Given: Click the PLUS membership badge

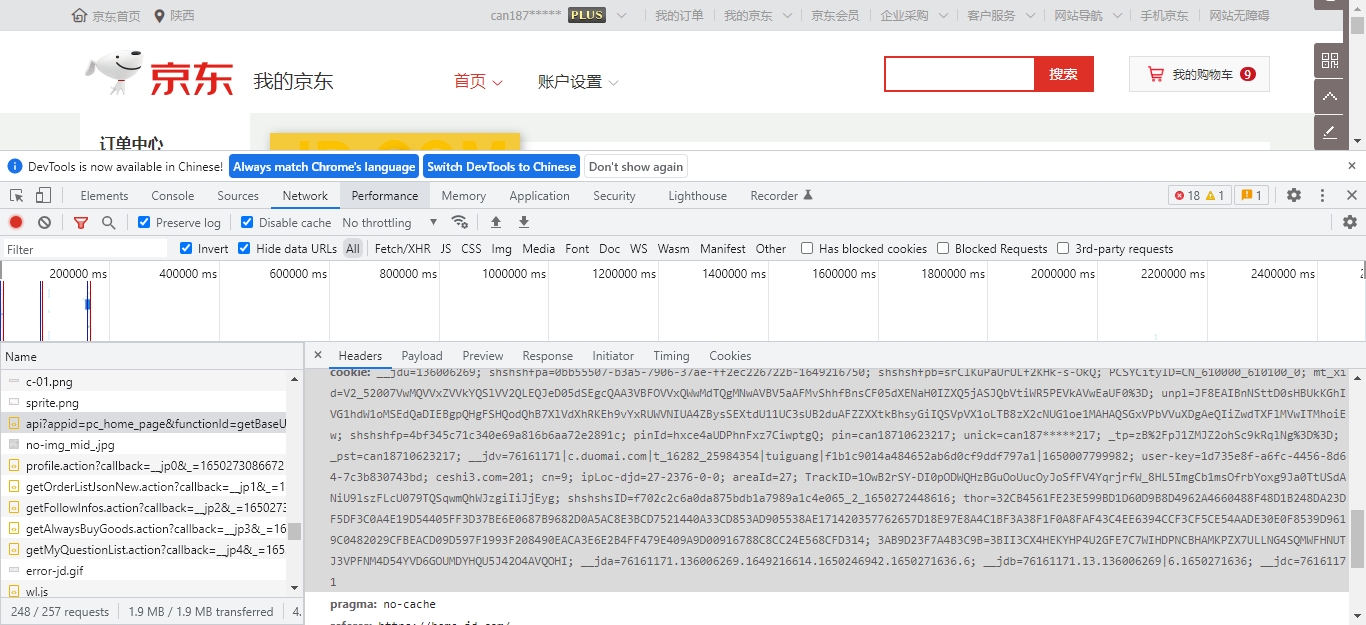Looking at the screenshot, I should point(587,15).
